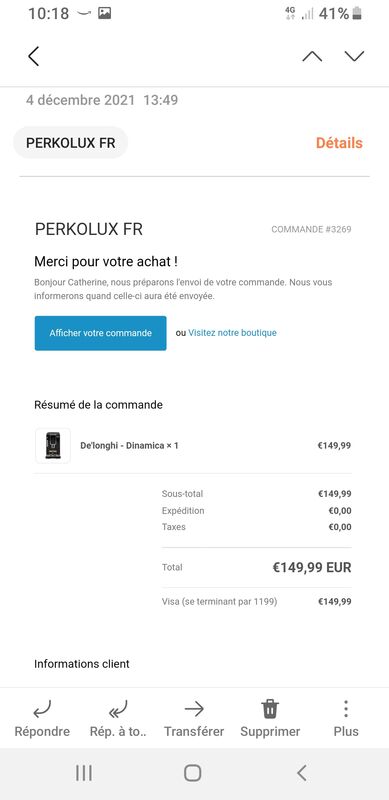Image resolution: width=389 pixels, height=800 pixels.
Task: Tap the Transférer forward arrow icon
Action: point(194,709)
